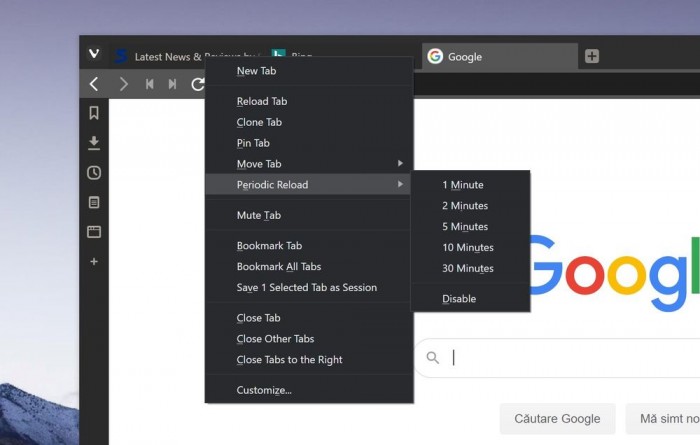Select 5 Minutes reload interval
700x445 pixels.
[x=465, y=227]
